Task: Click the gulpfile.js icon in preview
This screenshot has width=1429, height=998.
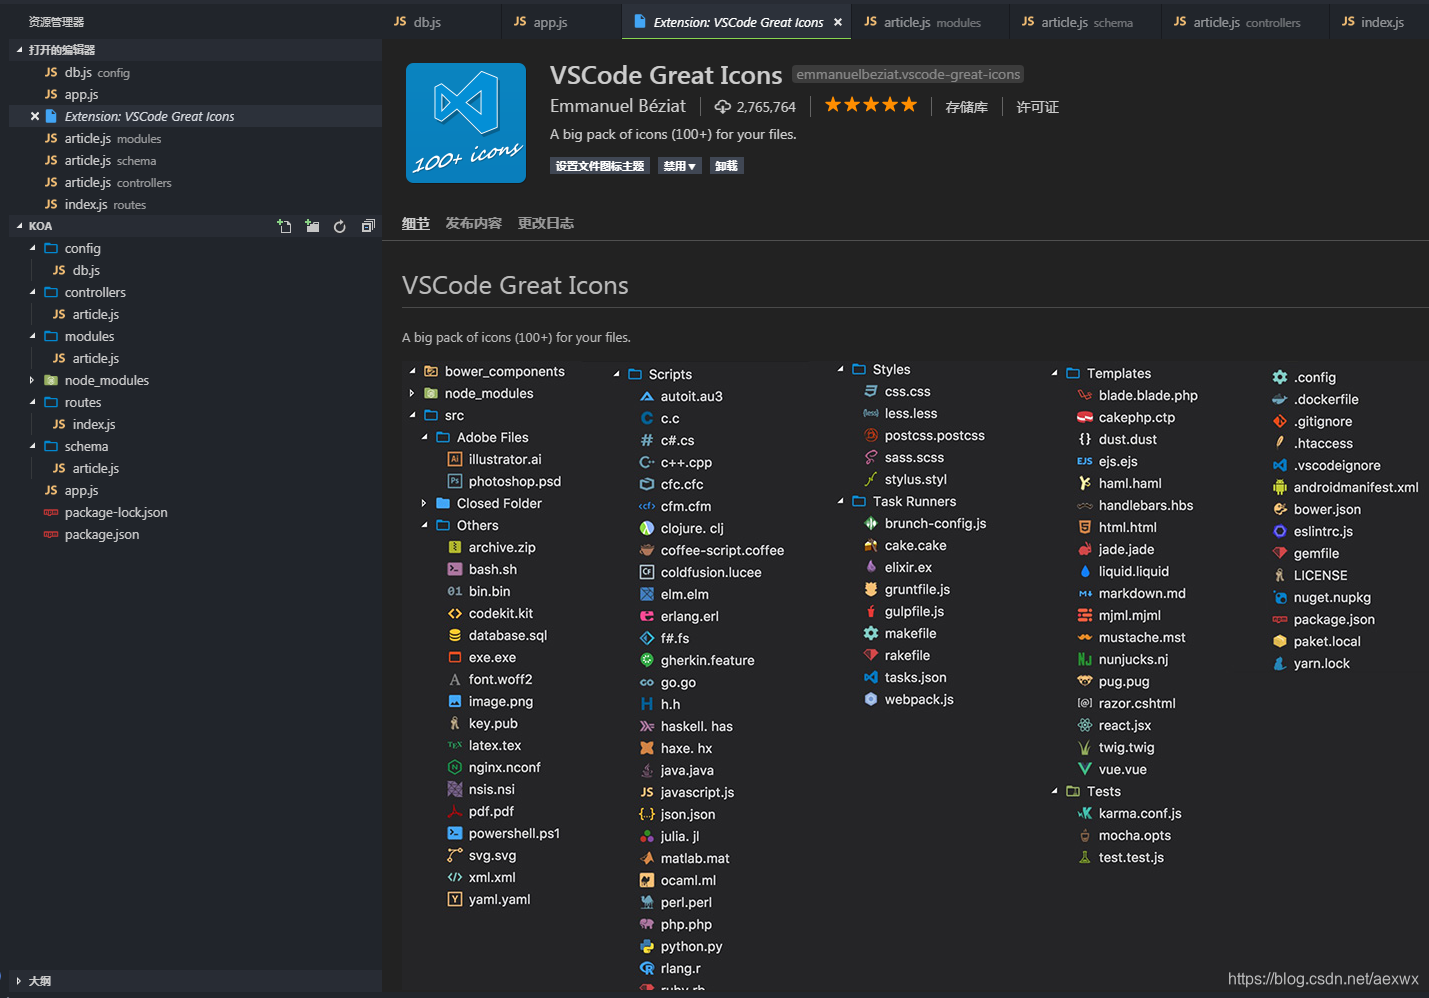Action: coord(871,611)
